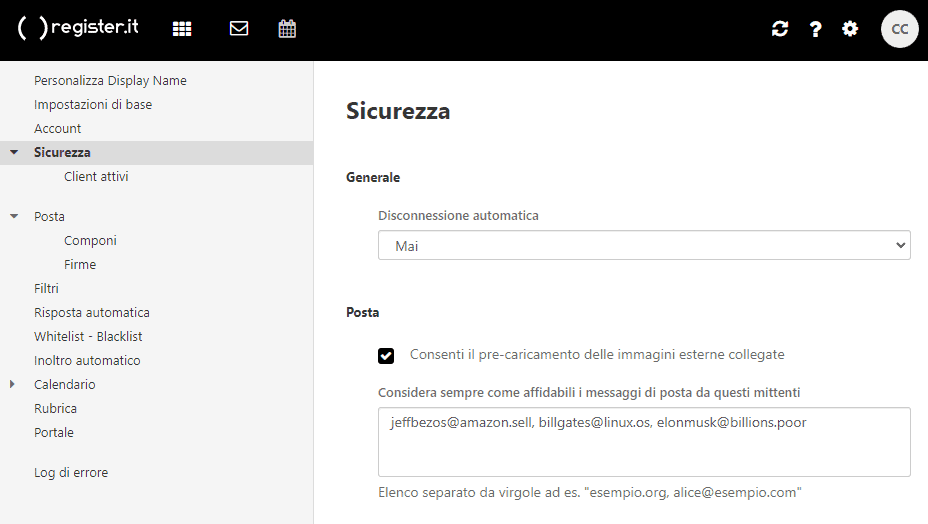Open the calendar icon in top bar
This screenshot has width=928, height=524.
[x=287, y=29]
